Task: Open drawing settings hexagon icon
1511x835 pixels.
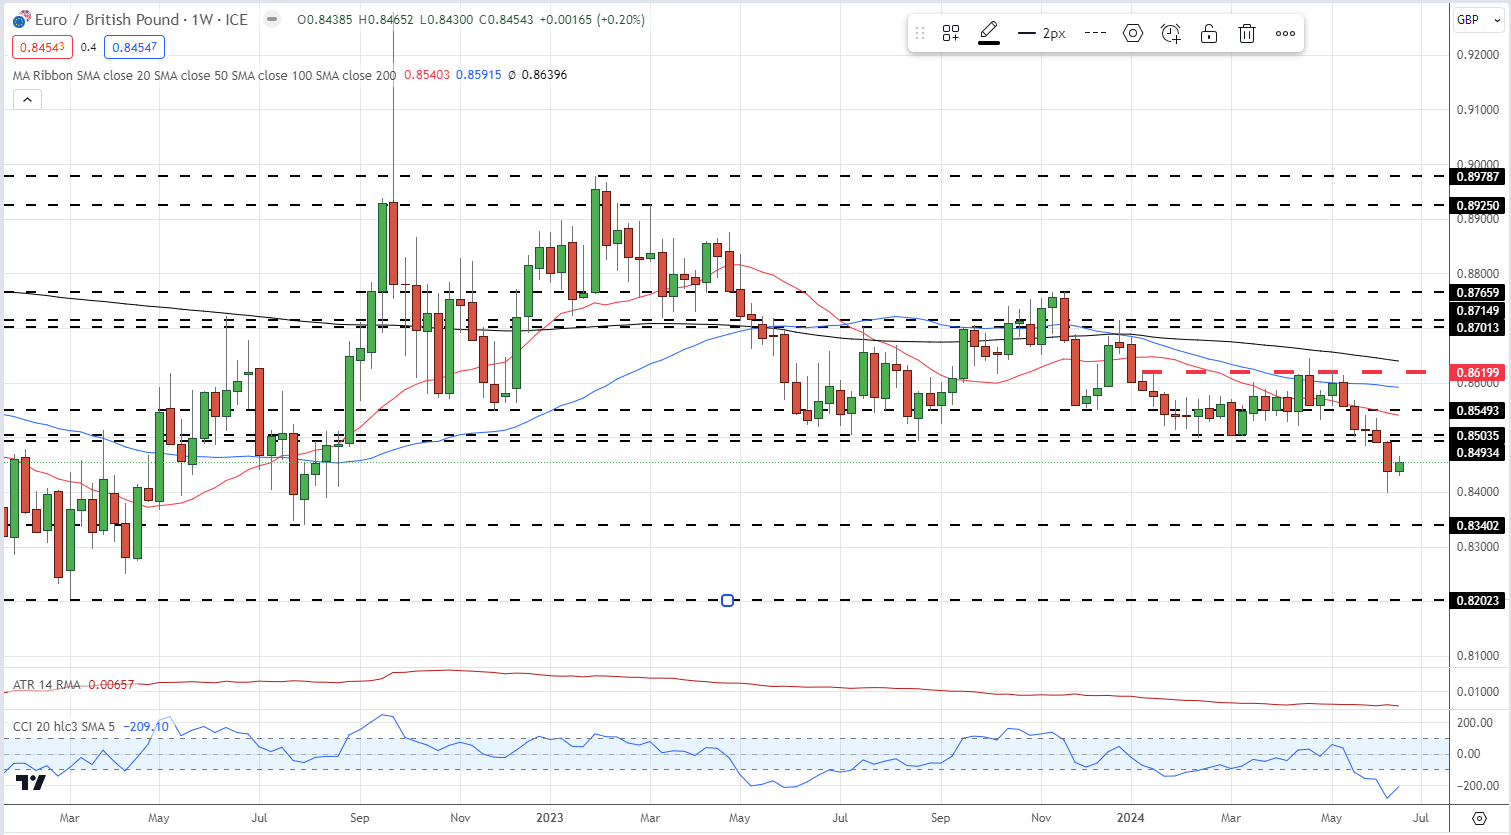Action: [1132, 33]
